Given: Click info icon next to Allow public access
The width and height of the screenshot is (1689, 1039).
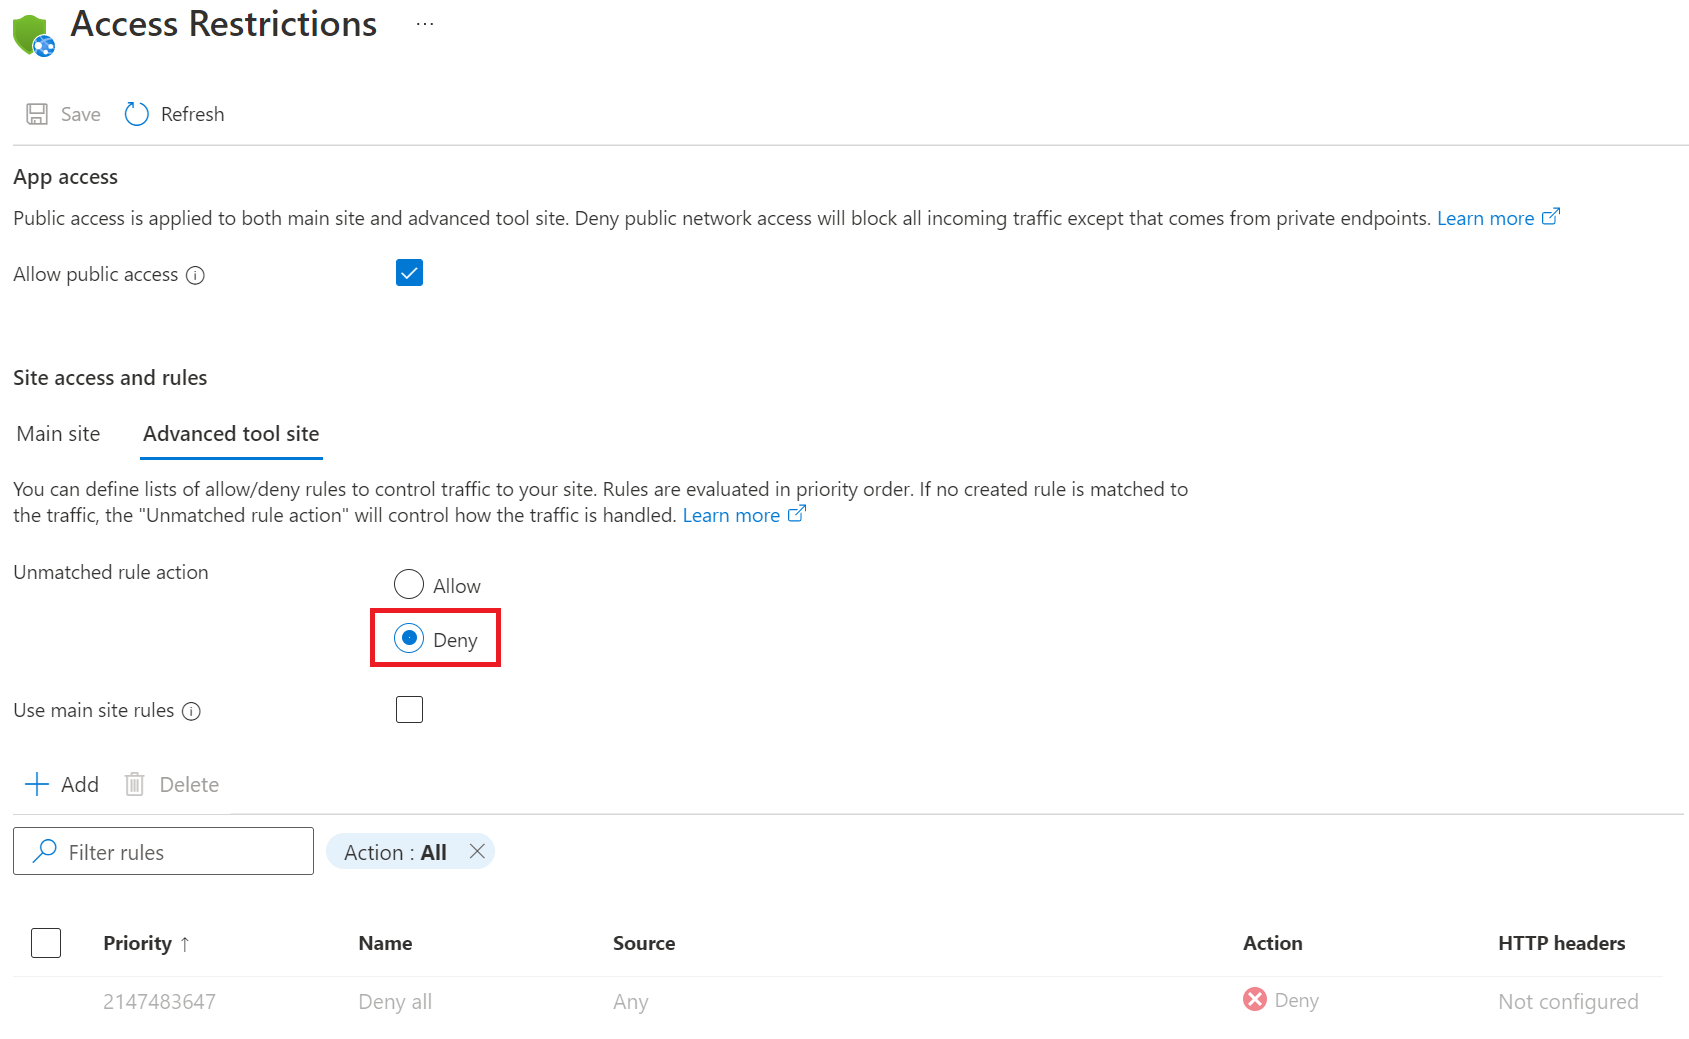Looking at the screenshot, I should click(196, 276).
